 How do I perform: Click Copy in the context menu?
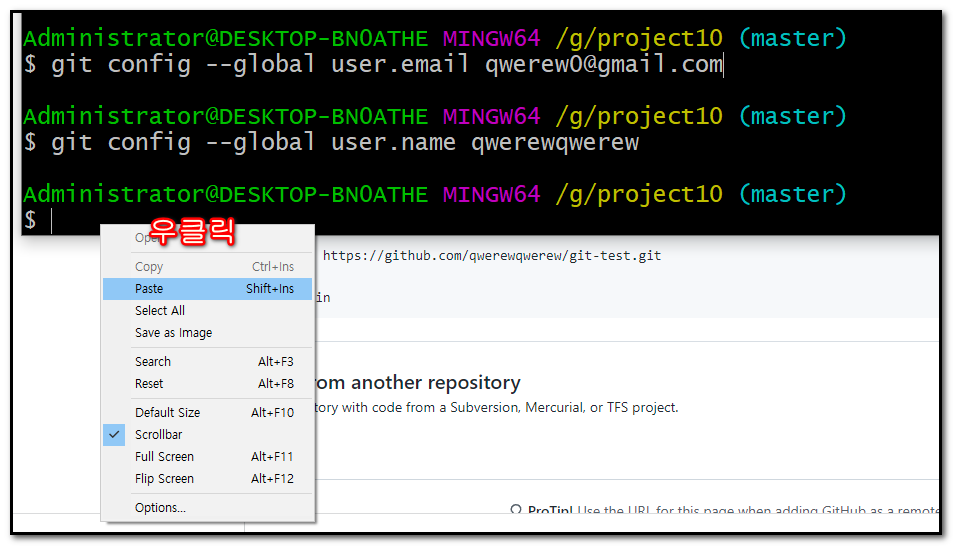click(149, 266)
